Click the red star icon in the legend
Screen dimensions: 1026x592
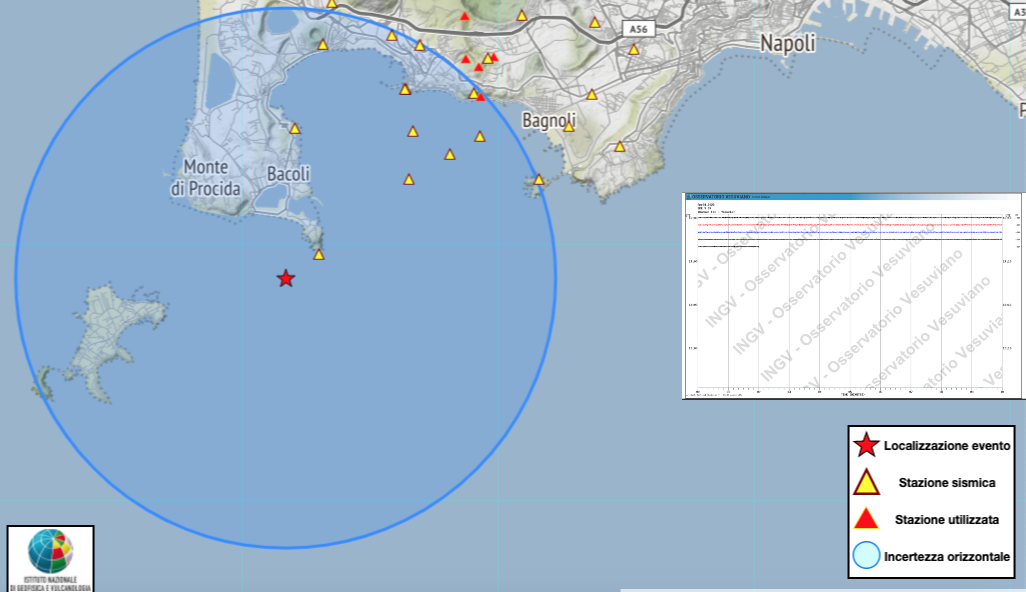(865, 445)
